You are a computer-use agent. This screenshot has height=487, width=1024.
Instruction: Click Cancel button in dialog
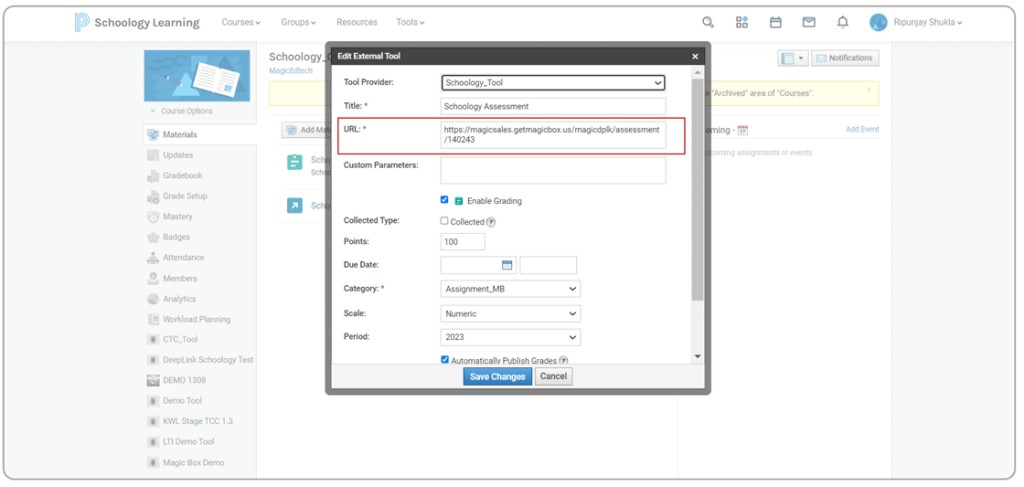pos(554,377)
